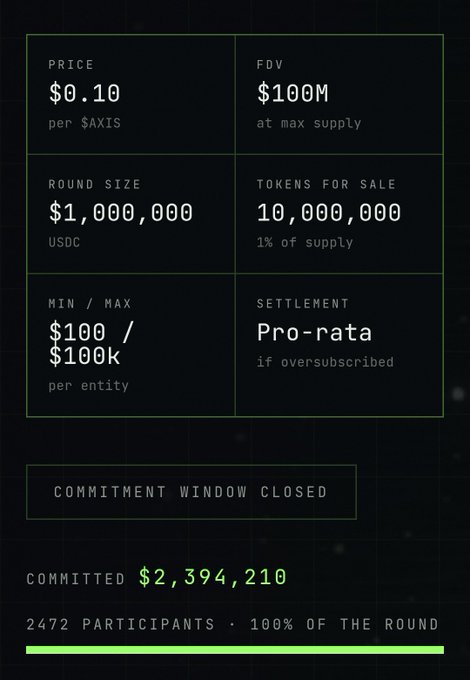This screenshot has width=470, height=680.
Task: Click the COMMITTED label text
Action: point(75,579)
